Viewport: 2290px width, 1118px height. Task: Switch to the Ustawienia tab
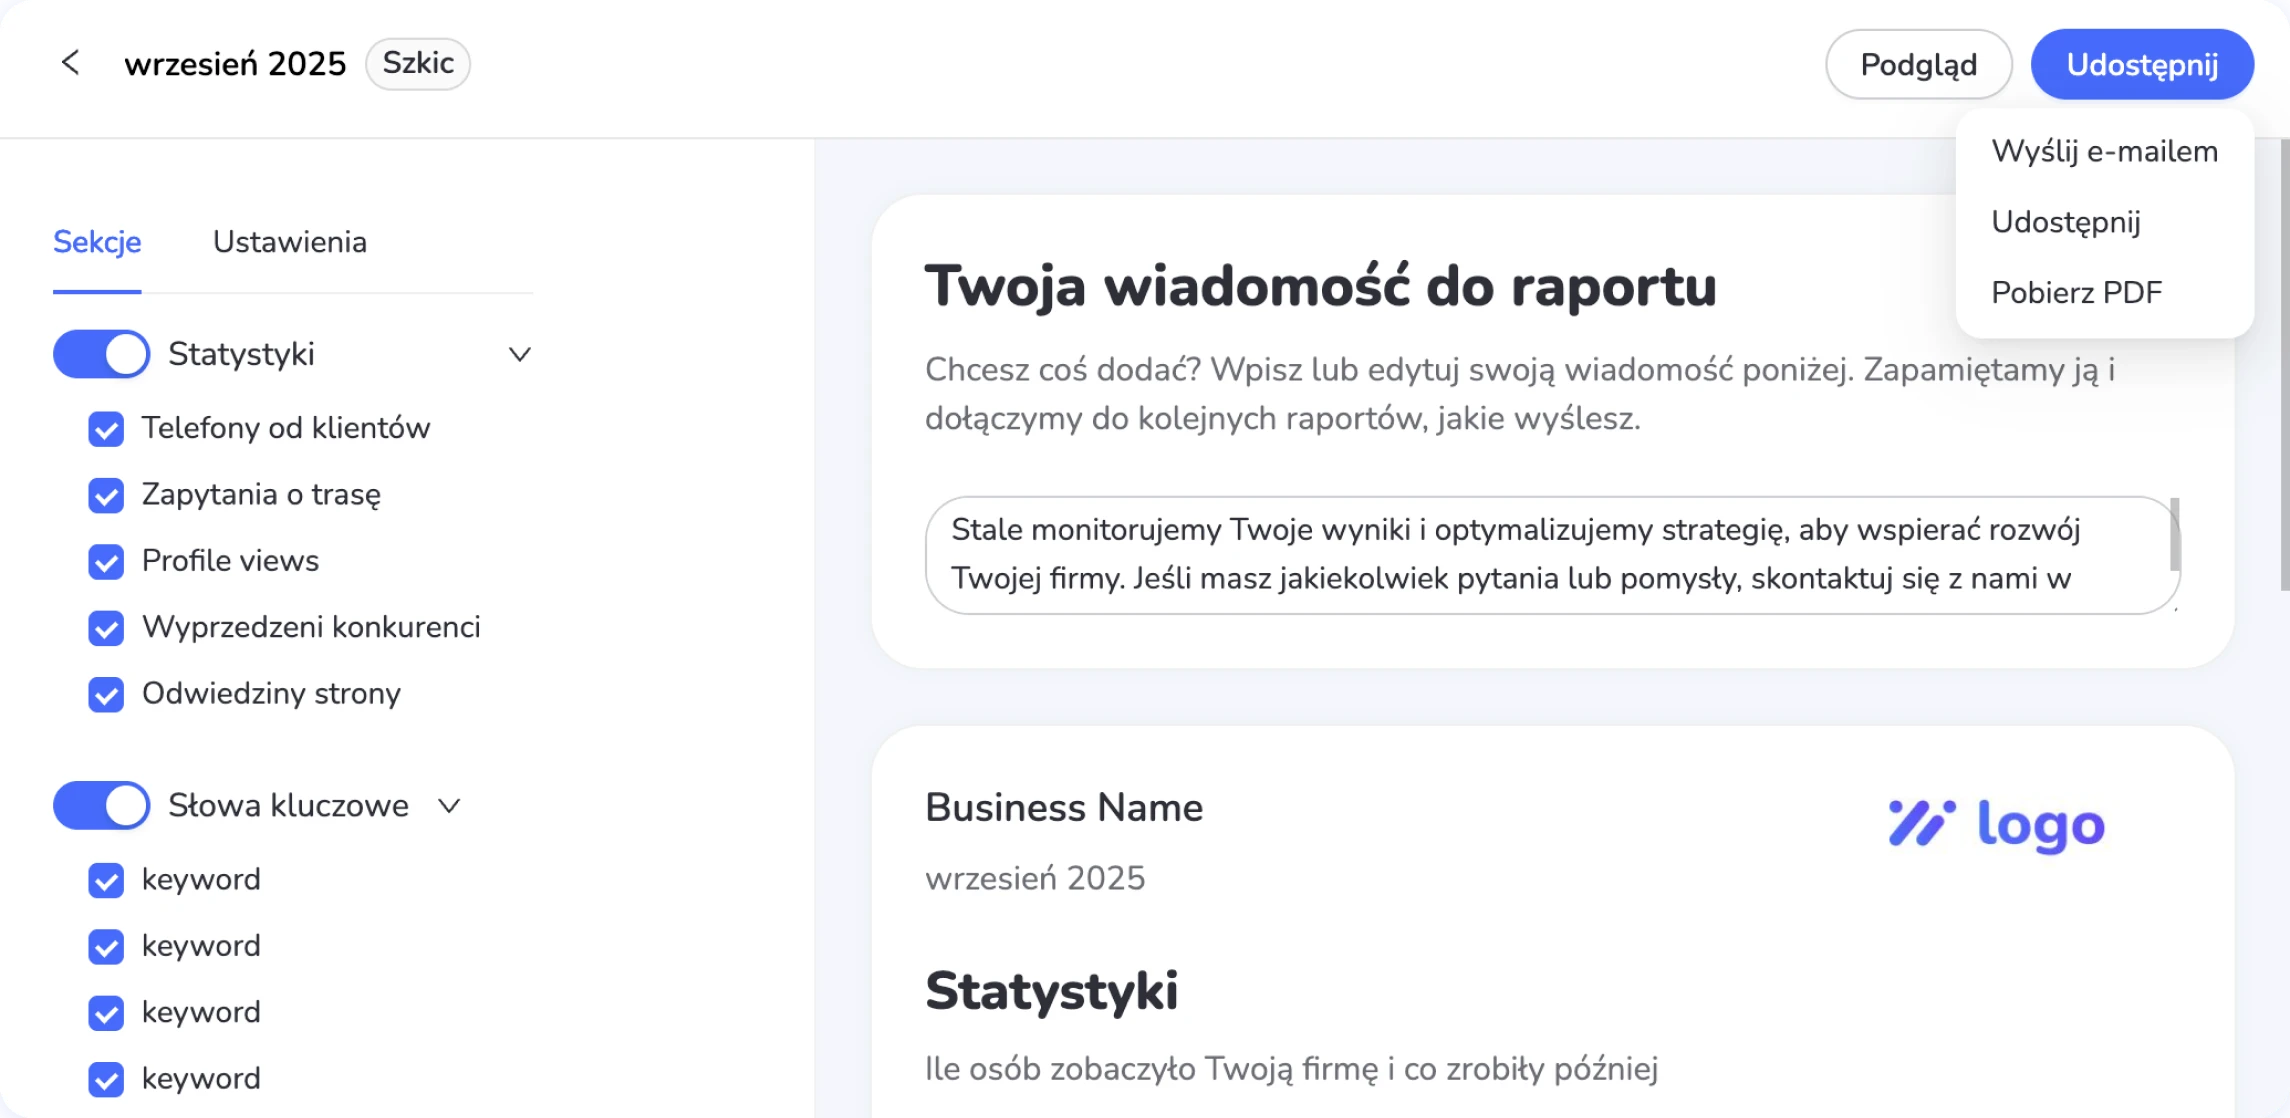pos(289,242)
